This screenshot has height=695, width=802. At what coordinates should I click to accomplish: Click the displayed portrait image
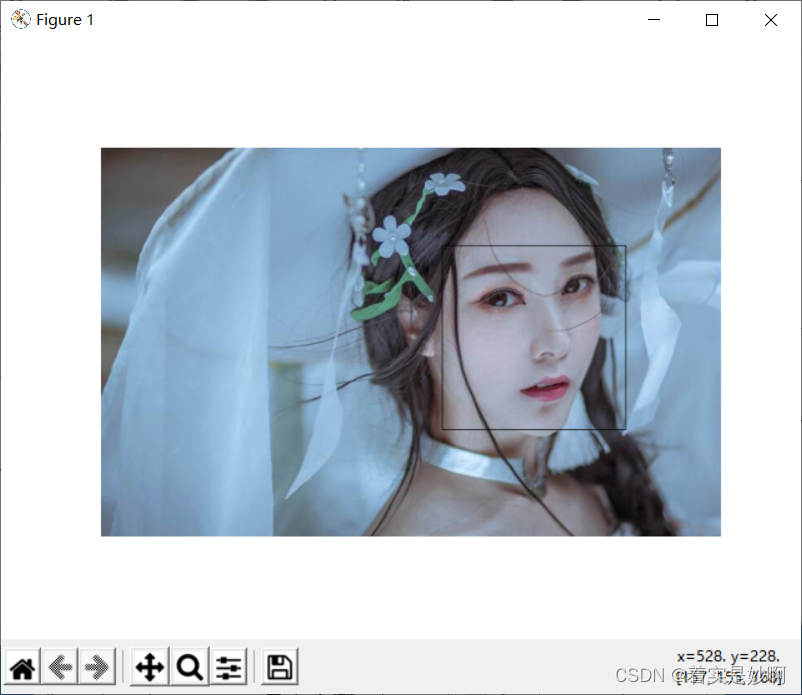(x=410, y=340)
